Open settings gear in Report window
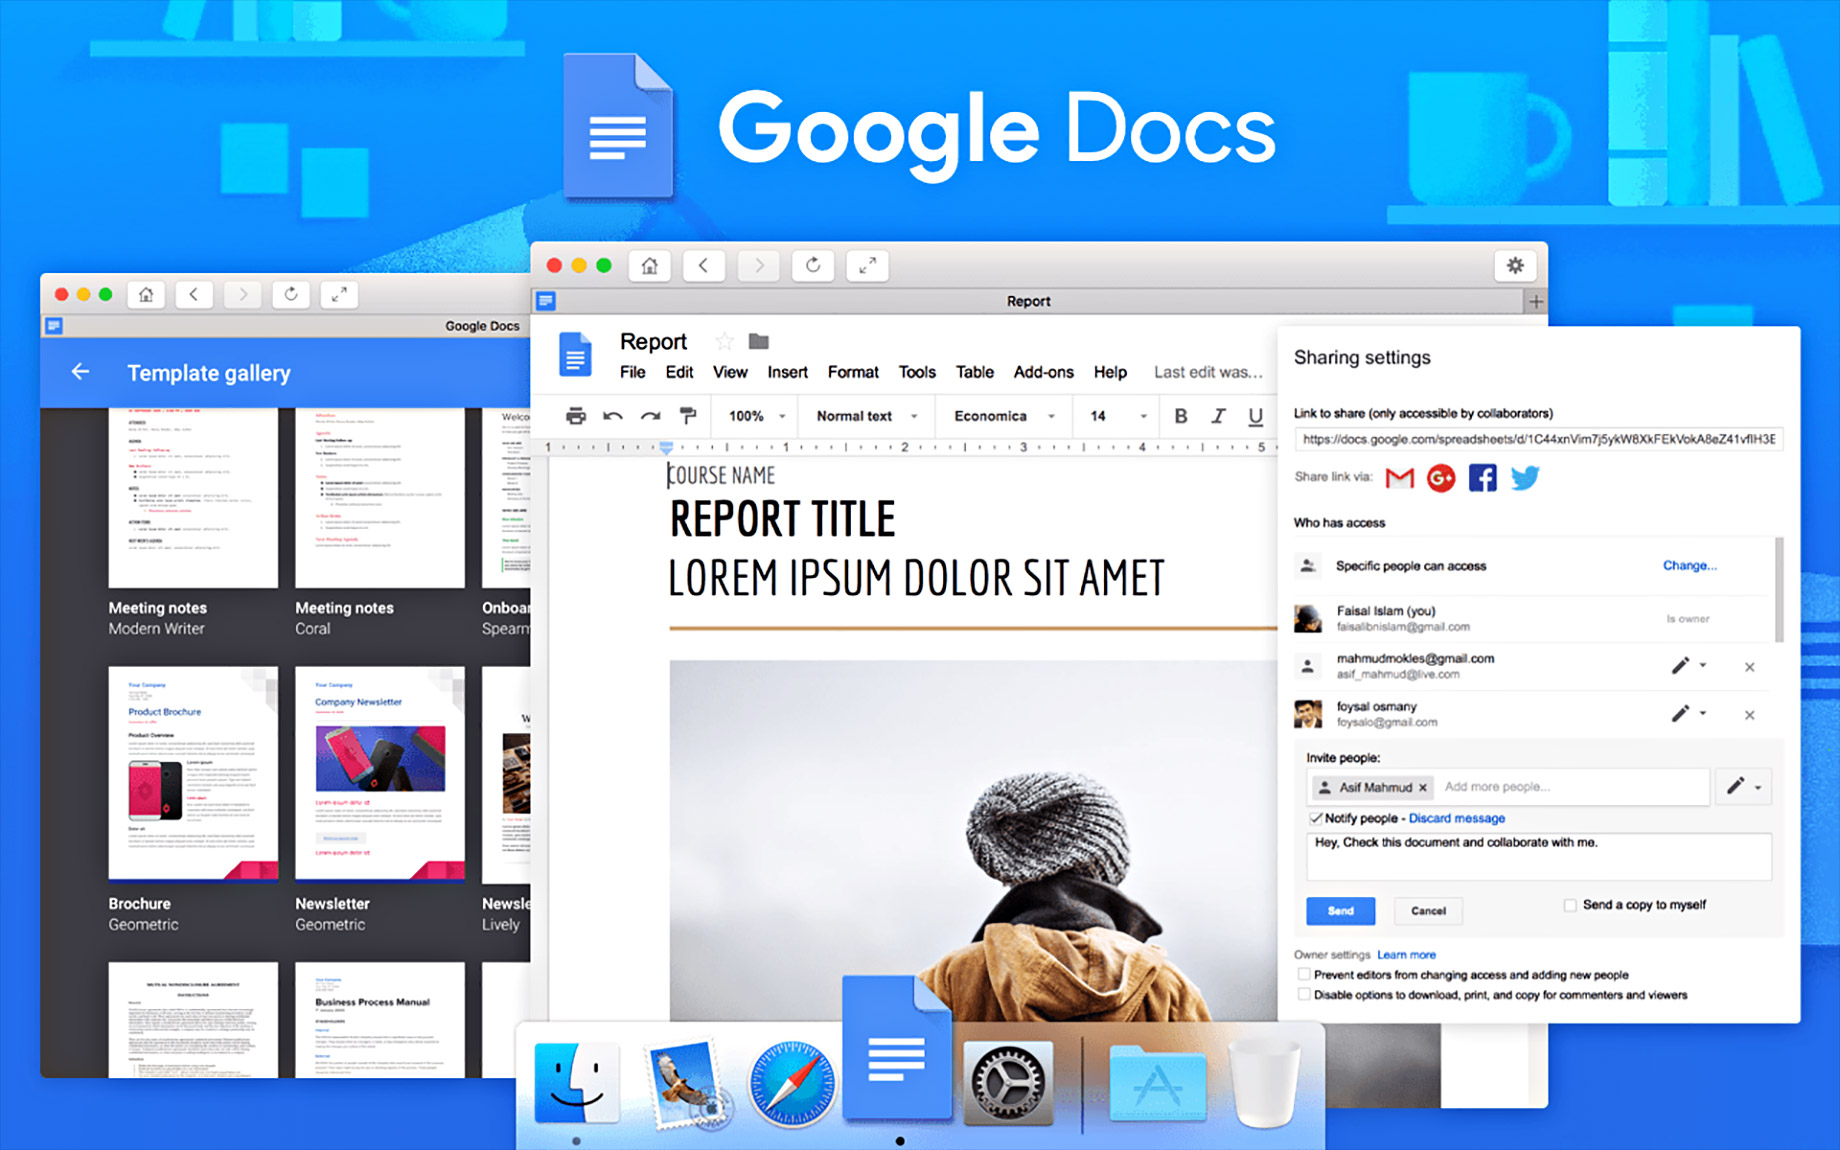Screen dimensions: 1840x1150 [1515, 265]
